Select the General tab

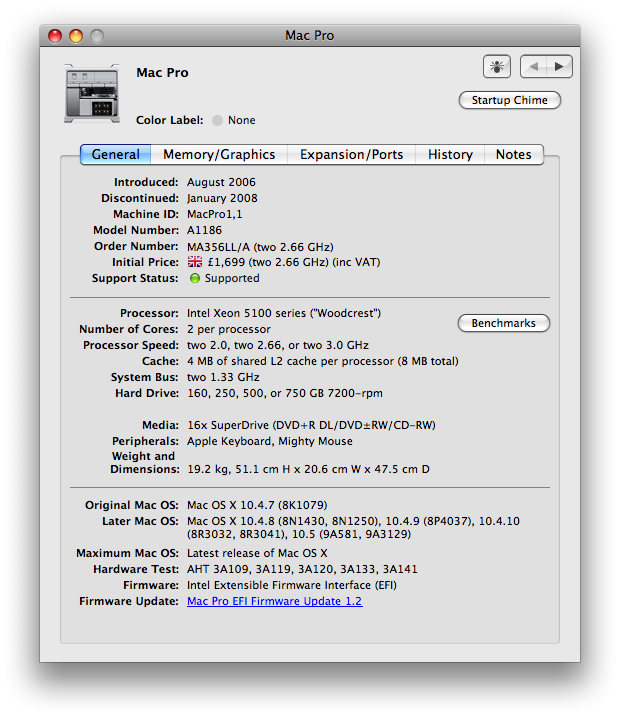116,155
